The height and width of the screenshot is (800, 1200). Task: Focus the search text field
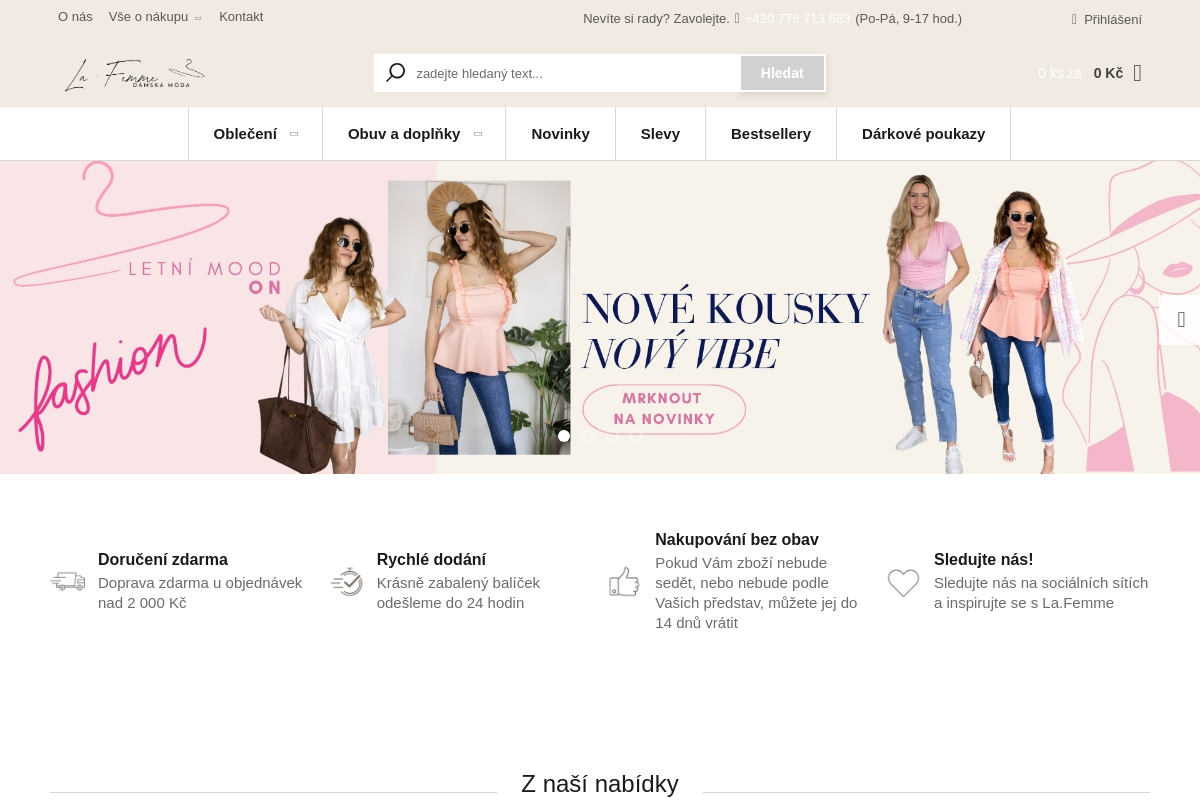coord(576,73)
